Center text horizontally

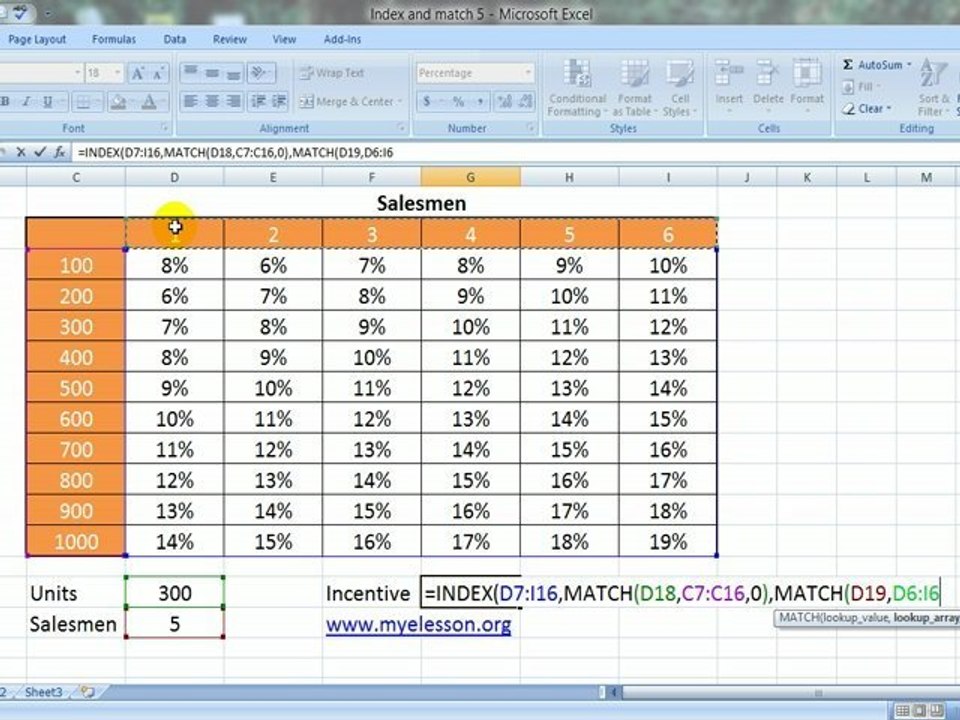(x=212, y=101)
